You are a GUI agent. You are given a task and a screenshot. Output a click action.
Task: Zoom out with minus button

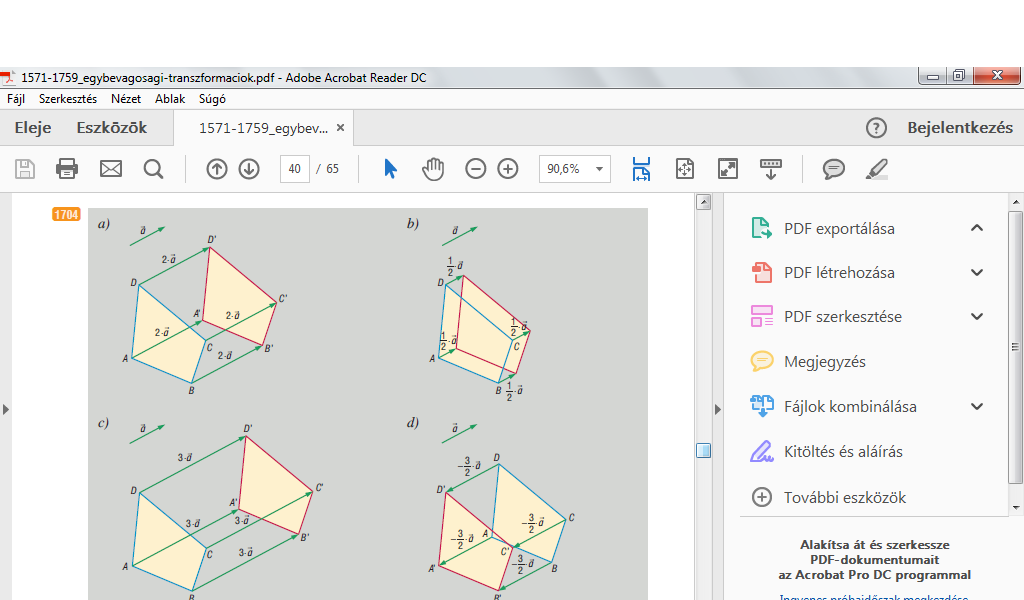coord(476,169)
